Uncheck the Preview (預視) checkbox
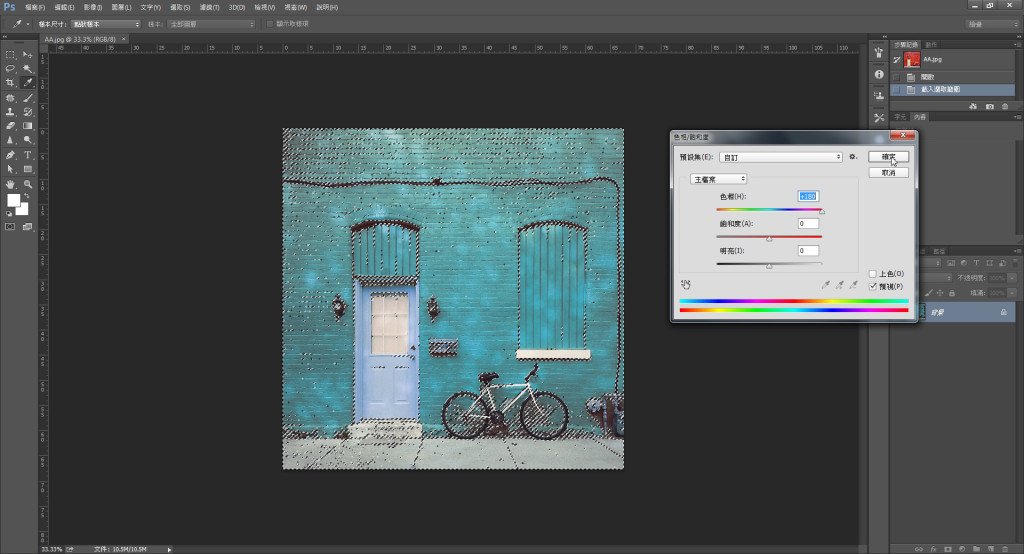 coord(873,286)
